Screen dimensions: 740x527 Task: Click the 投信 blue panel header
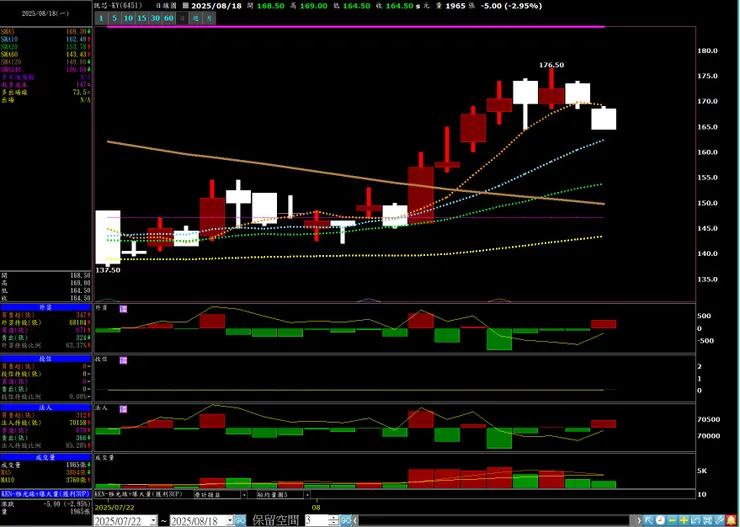[46, 359]
